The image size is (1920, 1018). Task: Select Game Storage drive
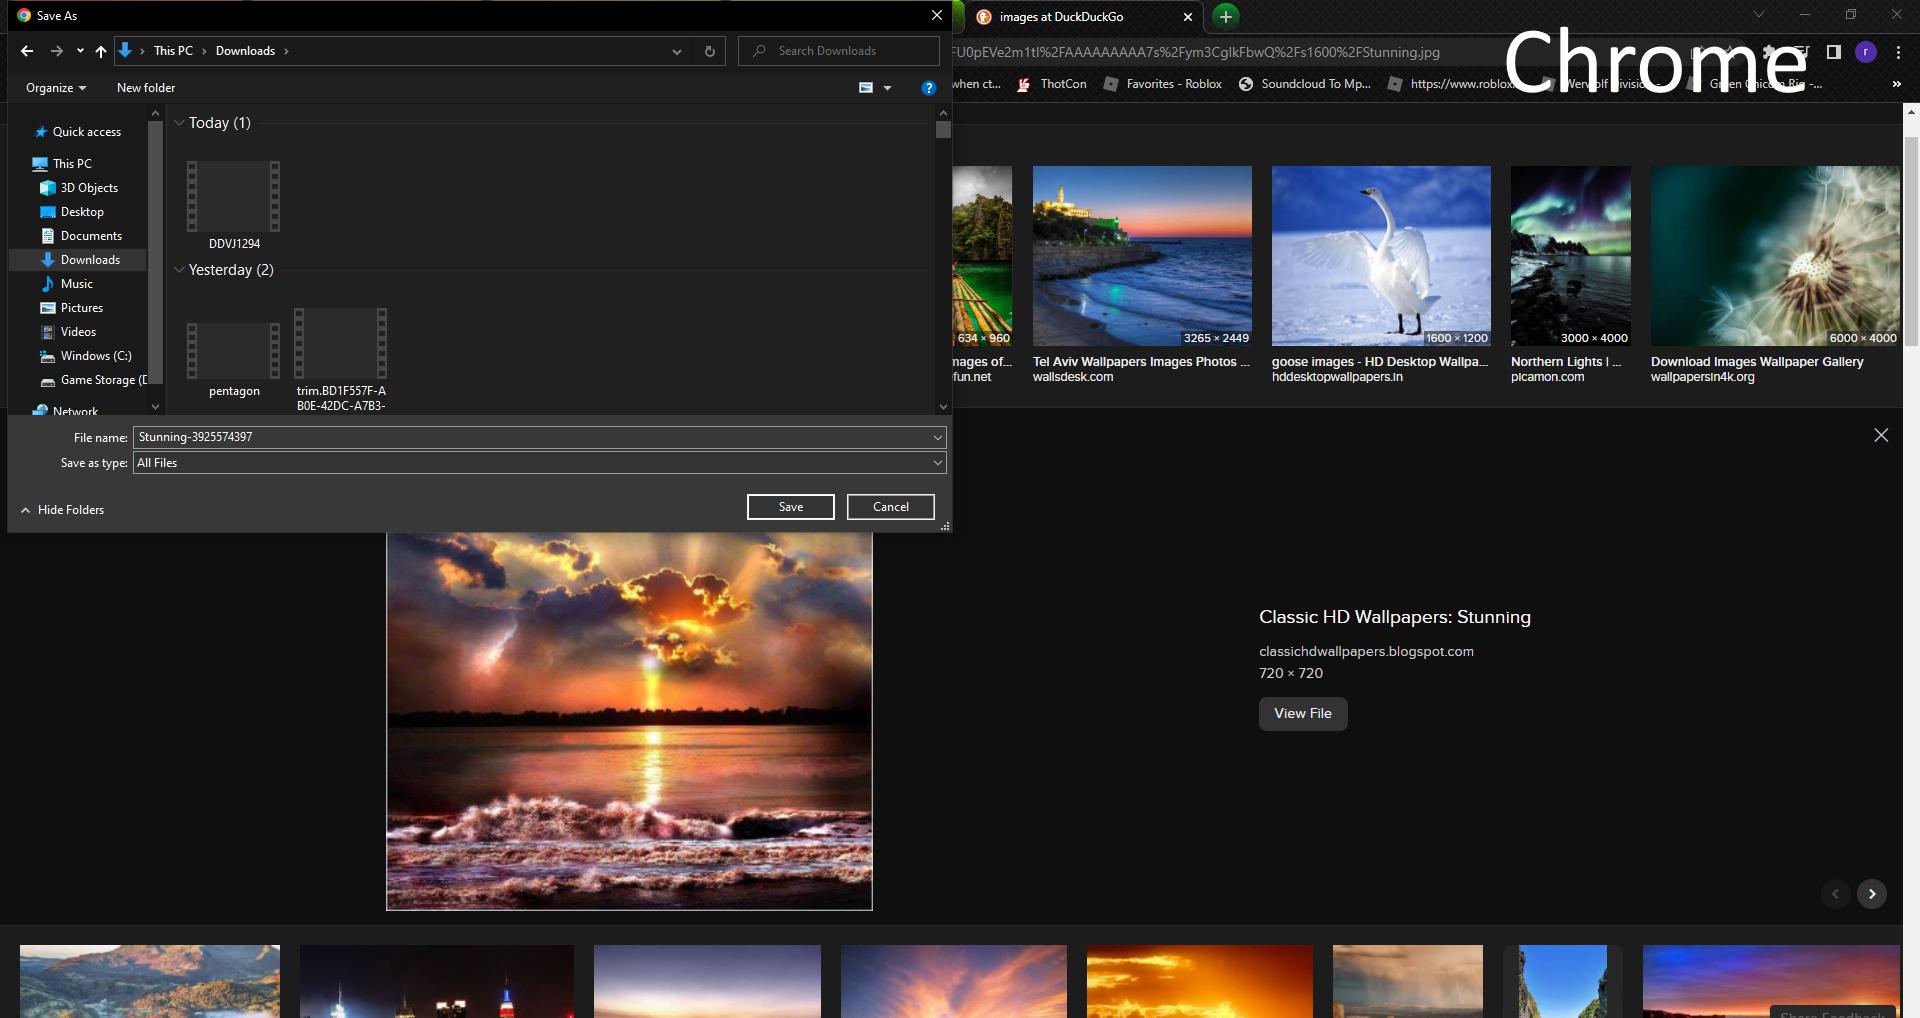point(93,380)
